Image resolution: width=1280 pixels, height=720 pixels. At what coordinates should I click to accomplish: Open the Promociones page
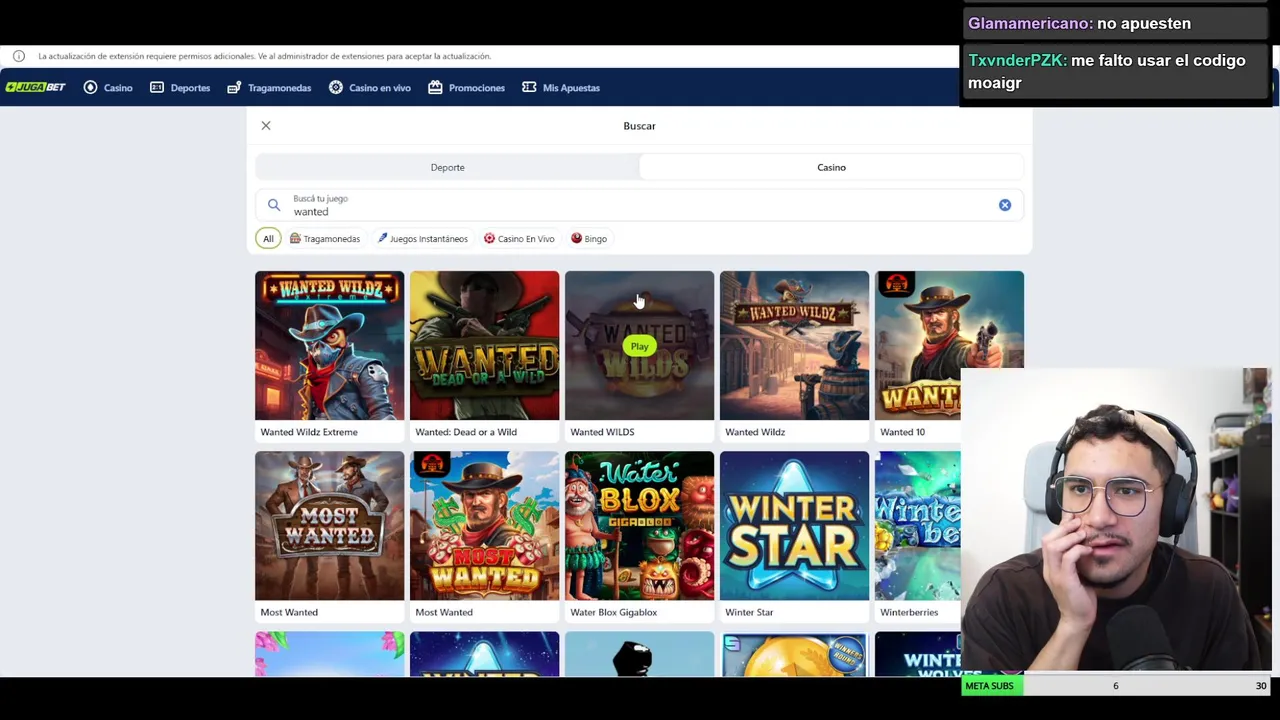click(466, 88)
